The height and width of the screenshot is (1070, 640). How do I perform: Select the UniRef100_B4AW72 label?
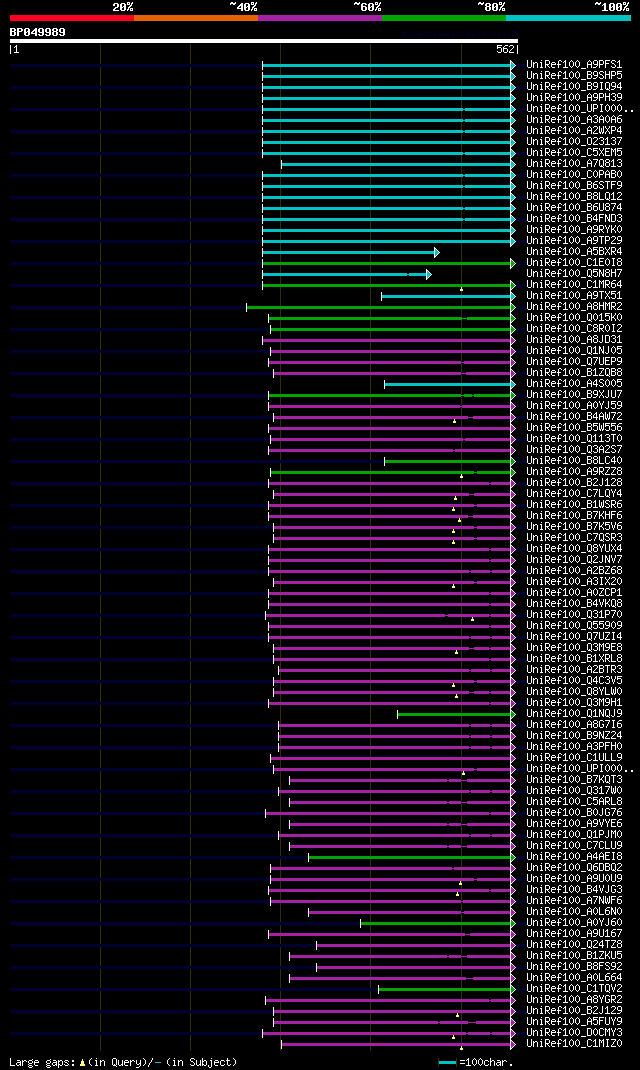[x=574, y=417]
